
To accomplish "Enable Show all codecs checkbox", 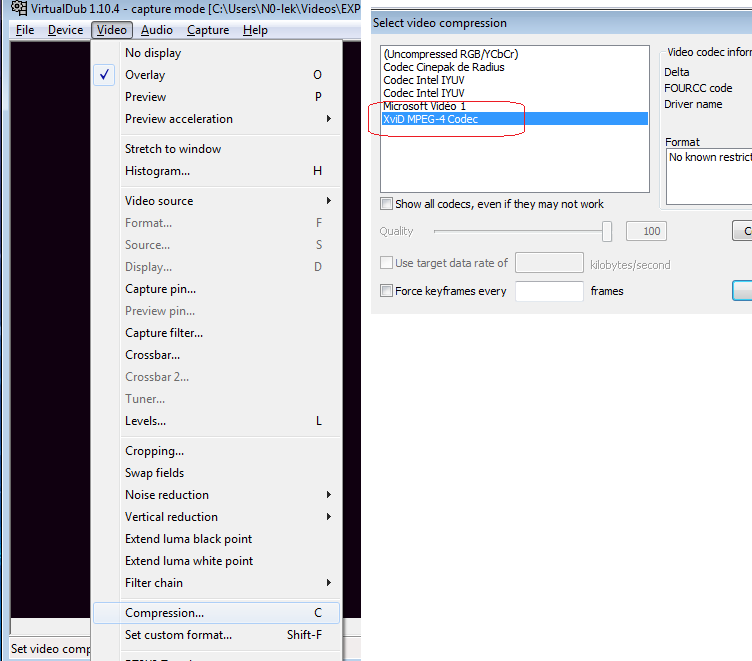I will 387,203.
